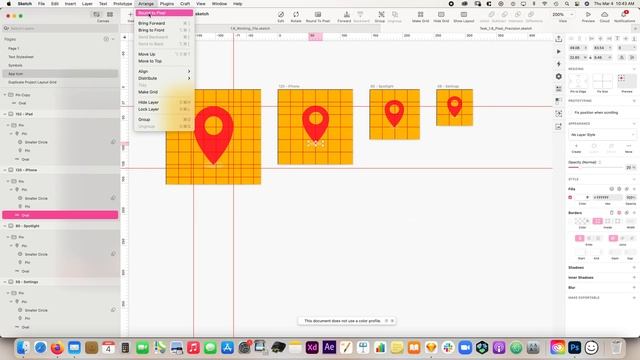The image size is (640, 360).
Task: Click inspector sidebar lightning icon
Action: point(559,64)
